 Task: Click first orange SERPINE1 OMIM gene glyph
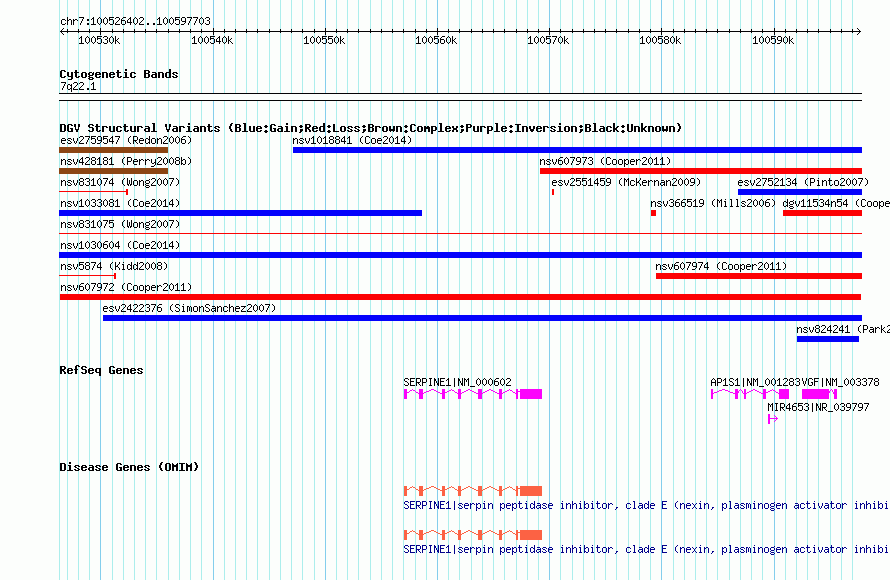click(473, 491)
